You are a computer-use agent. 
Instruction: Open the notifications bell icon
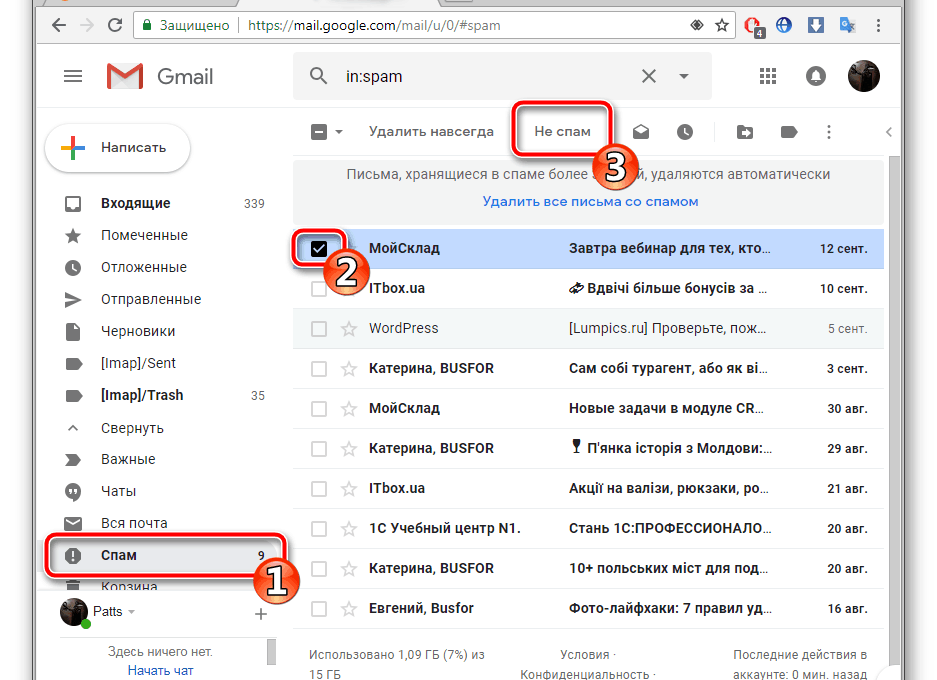point(816,76)
